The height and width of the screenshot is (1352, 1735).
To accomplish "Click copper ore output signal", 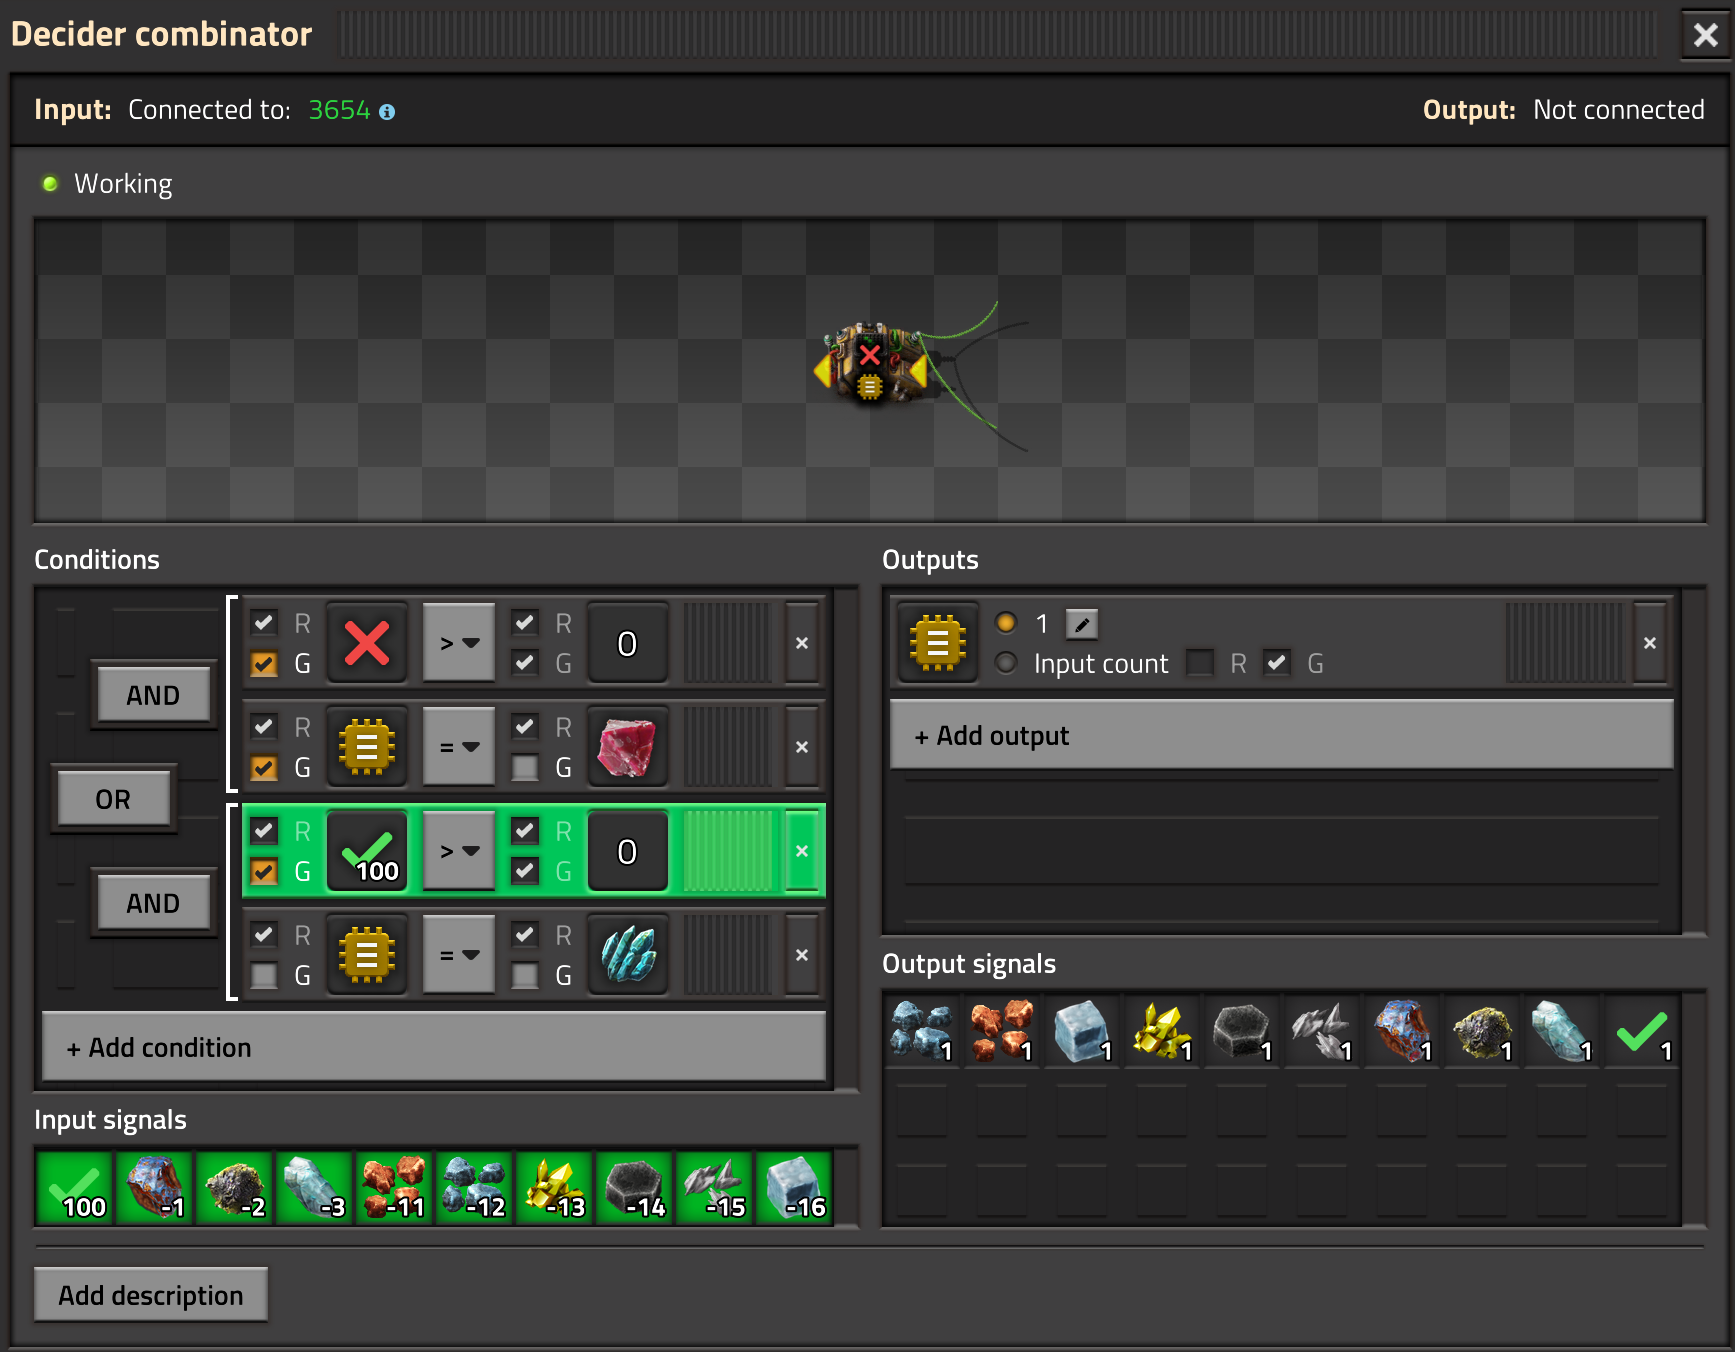I will [1001, 1031].
